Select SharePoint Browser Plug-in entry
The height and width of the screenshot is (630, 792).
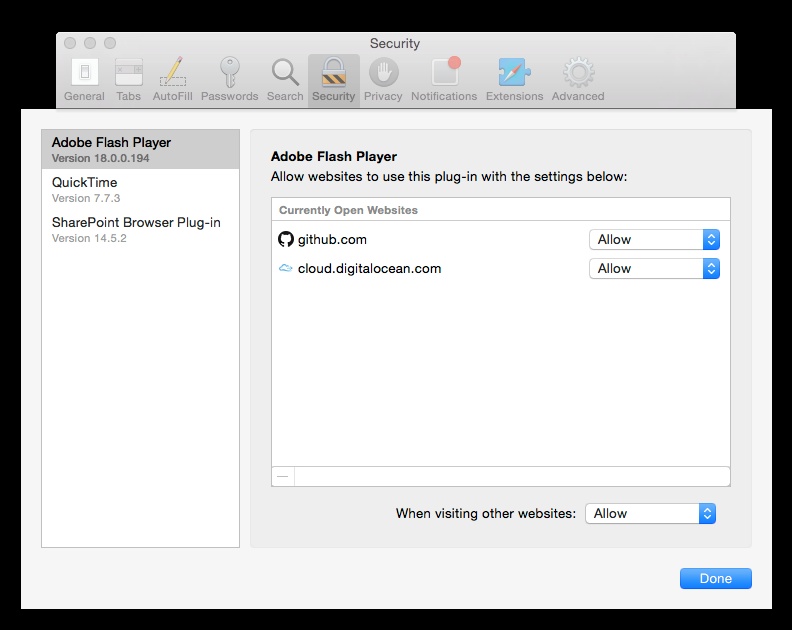pyautogui.click(x=140, y=229)
